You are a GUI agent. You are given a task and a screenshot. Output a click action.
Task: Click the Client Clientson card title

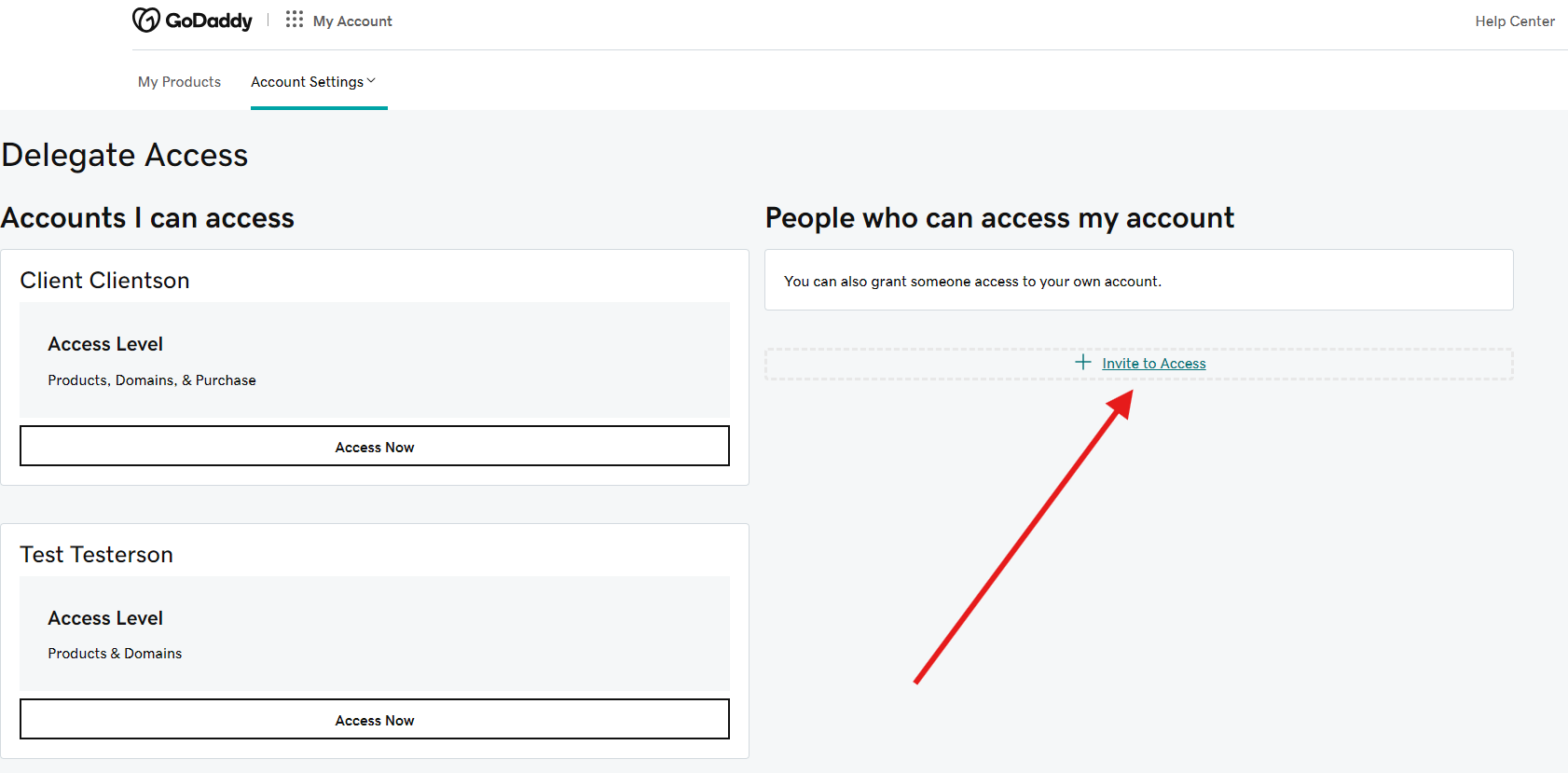104,281
